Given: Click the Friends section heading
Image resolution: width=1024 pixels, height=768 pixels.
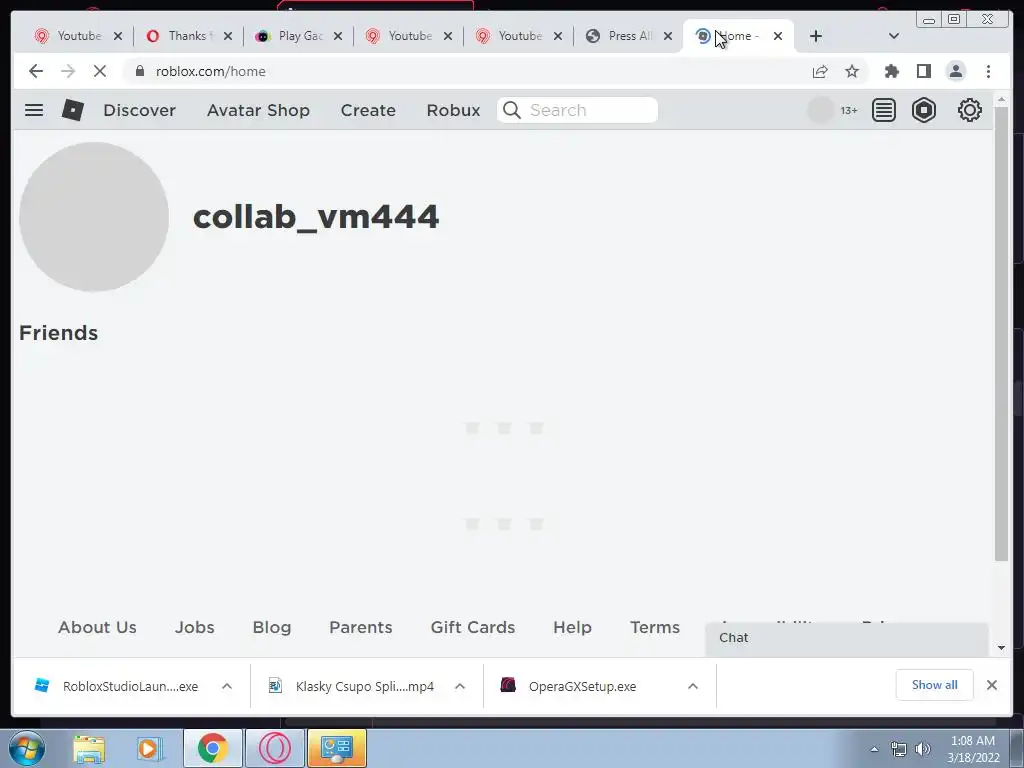Looking at the screenshot, I should [59, 333].
